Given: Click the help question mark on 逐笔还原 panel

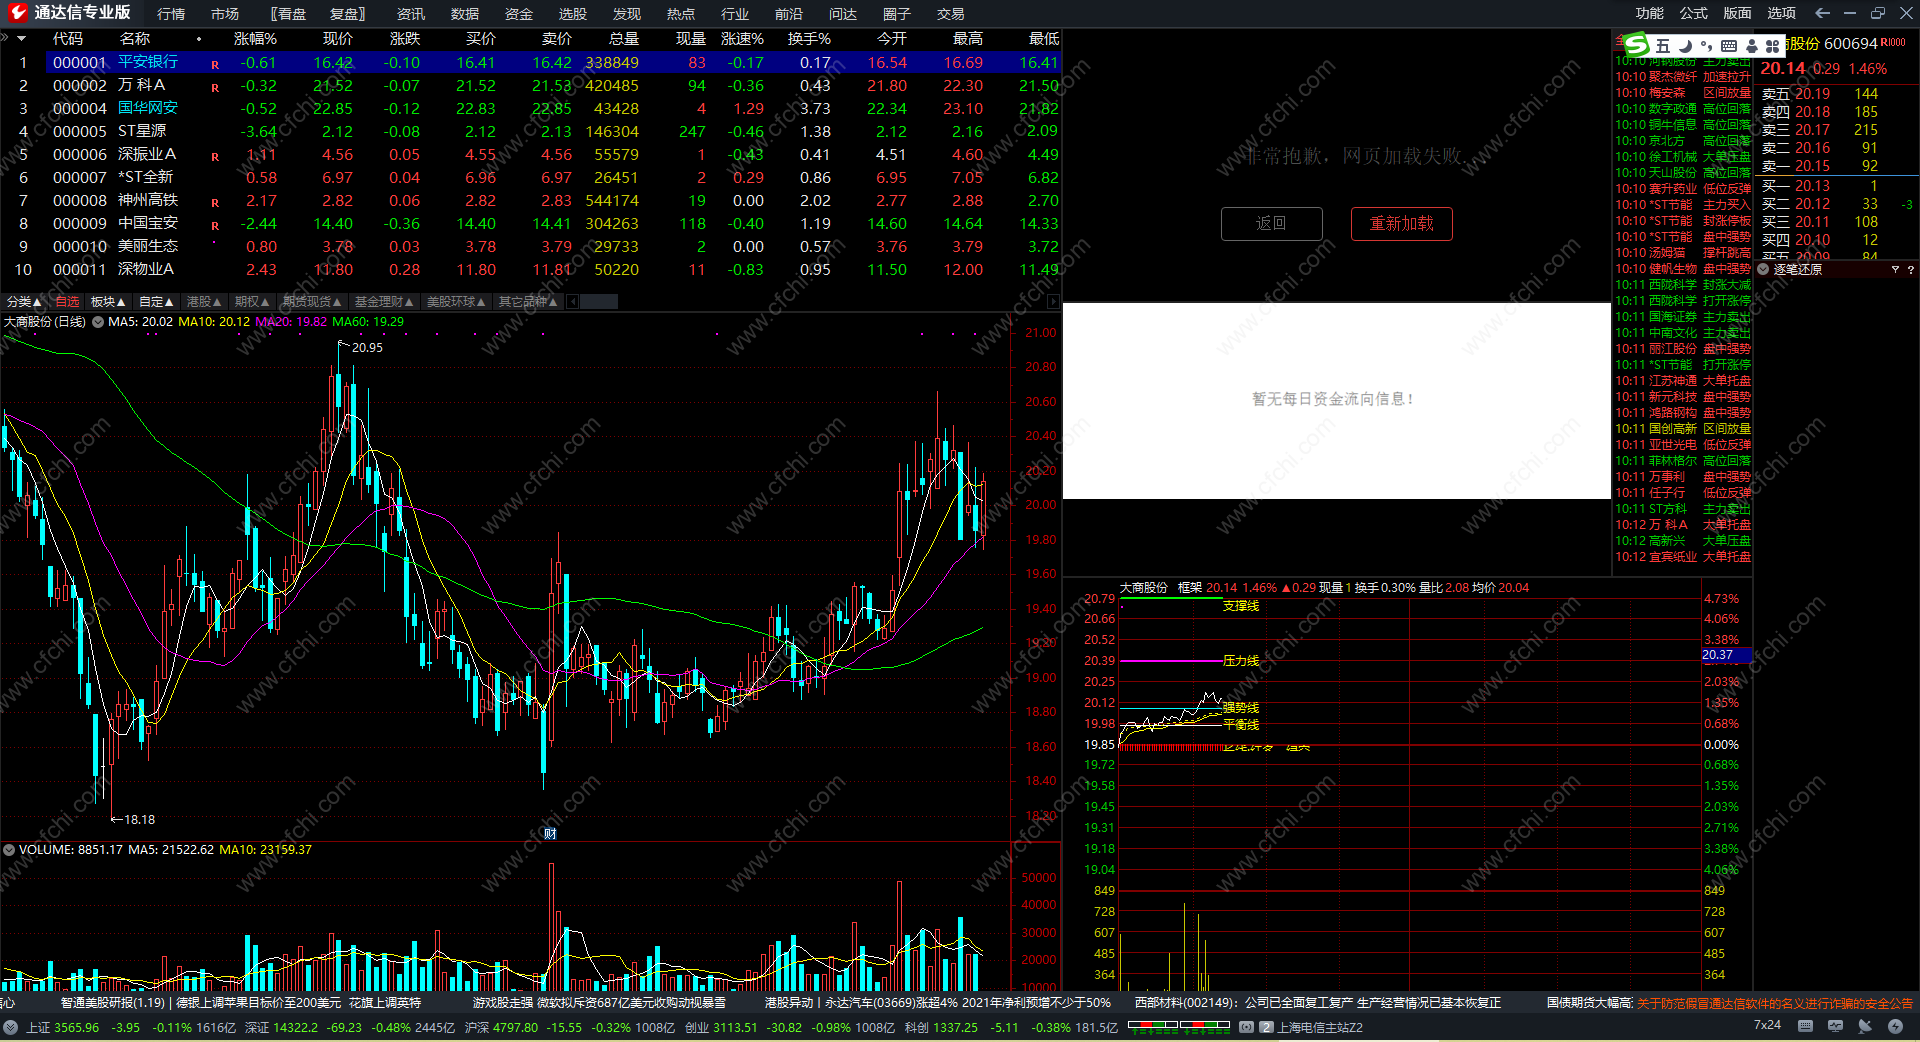Looking at the screenshot, I should click(1910, 269).
